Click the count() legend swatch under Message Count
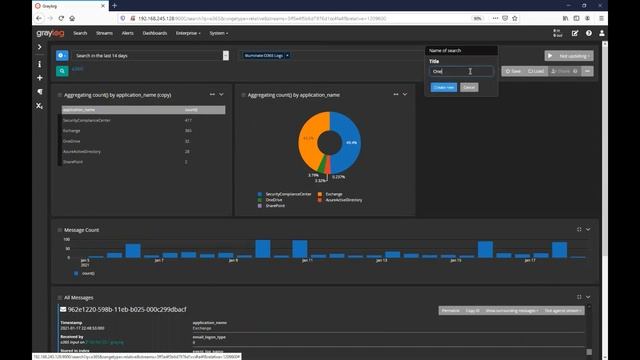 click(76, 273)
